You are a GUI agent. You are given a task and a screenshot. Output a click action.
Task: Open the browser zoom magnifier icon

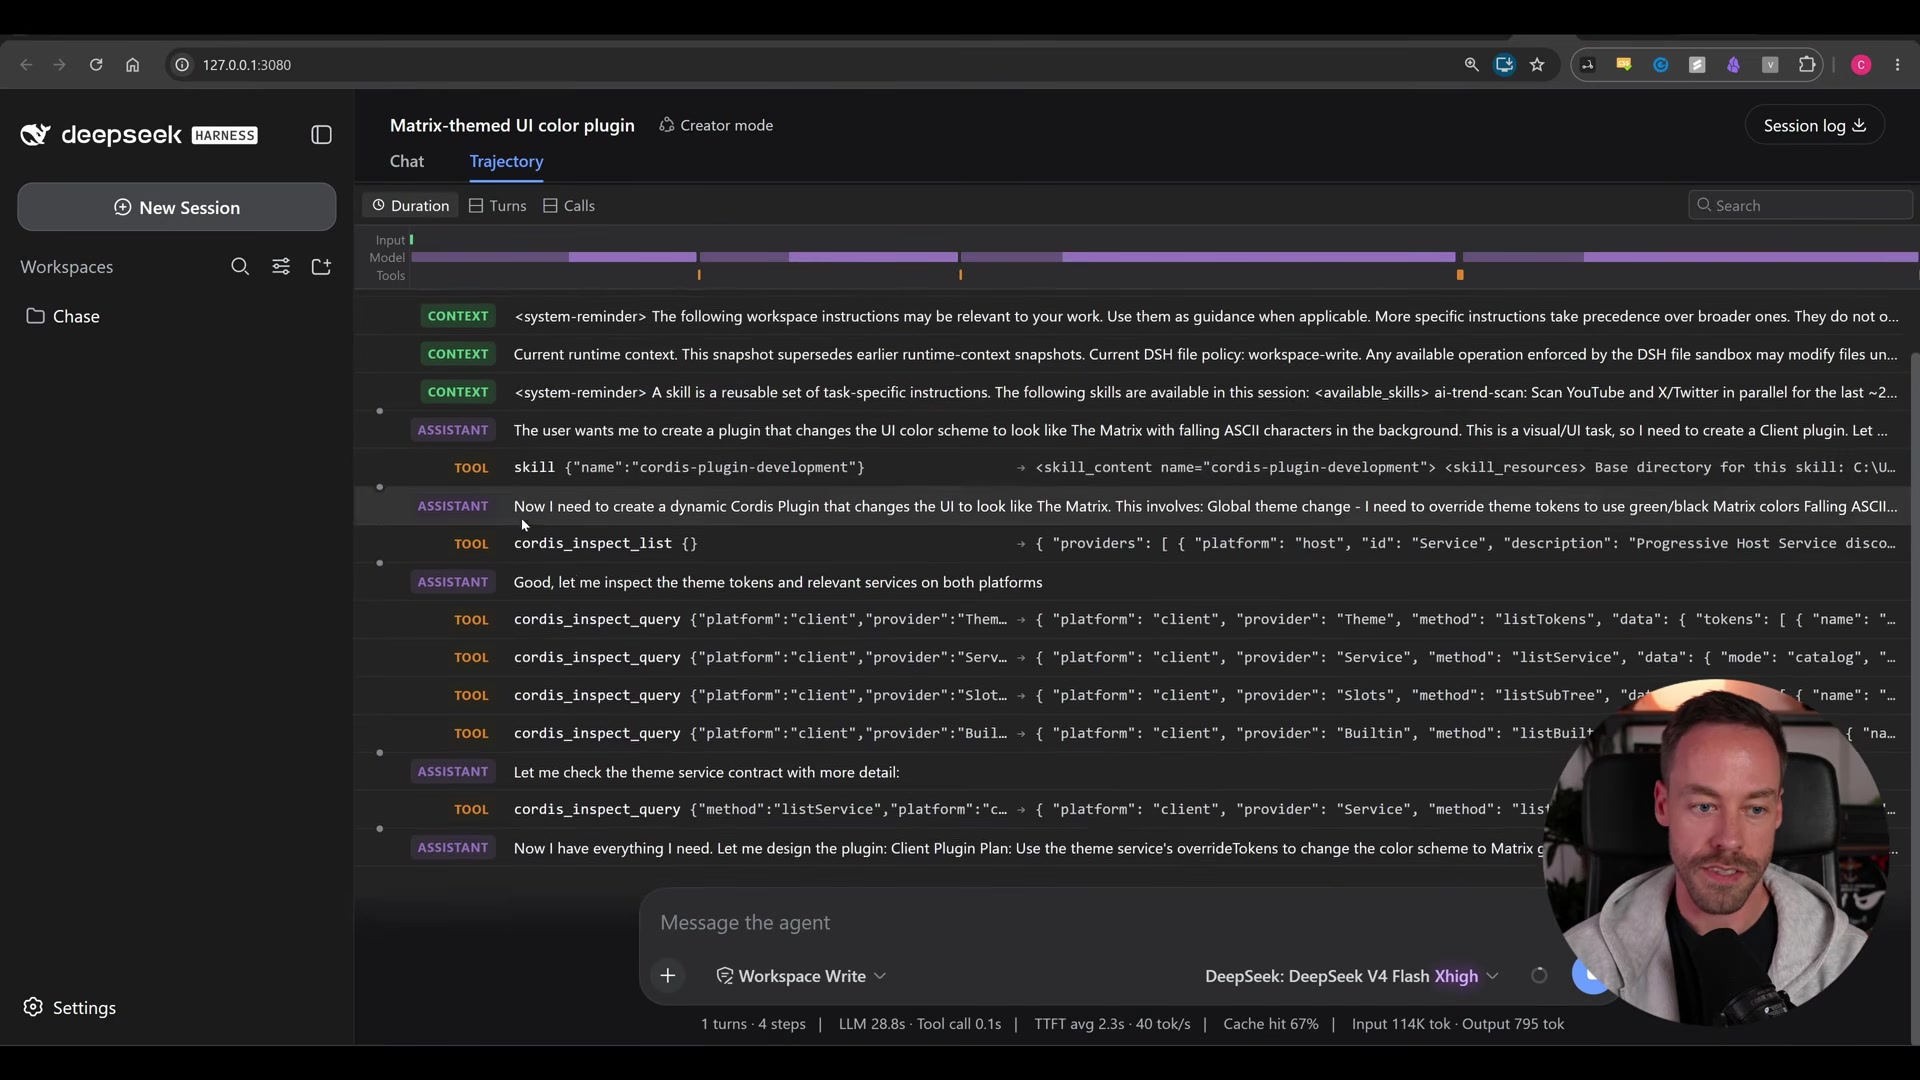[1471, 65]
